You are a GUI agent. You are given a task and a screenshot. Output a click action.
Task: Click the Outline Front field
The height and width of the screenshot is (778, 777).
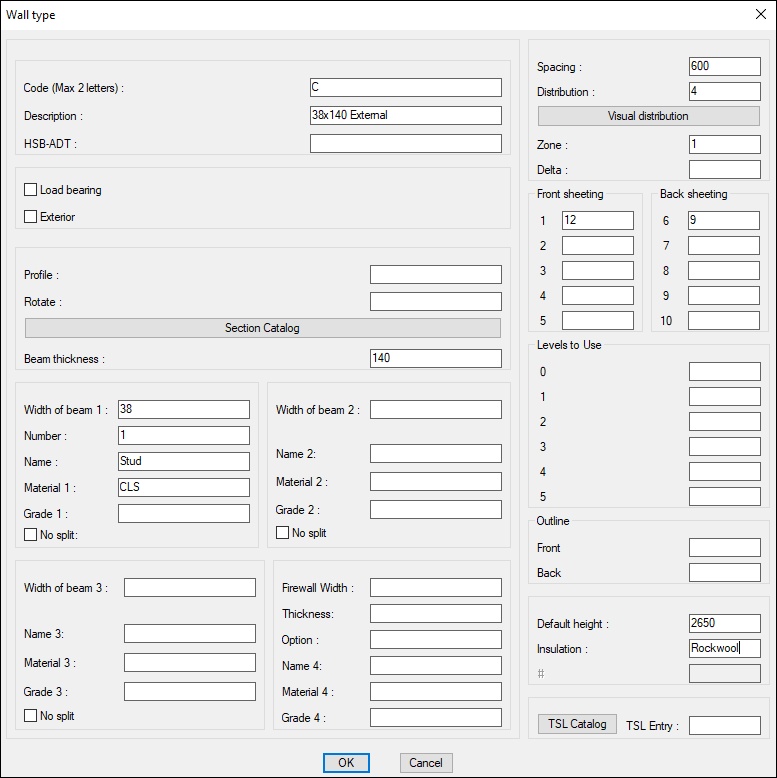724,547
